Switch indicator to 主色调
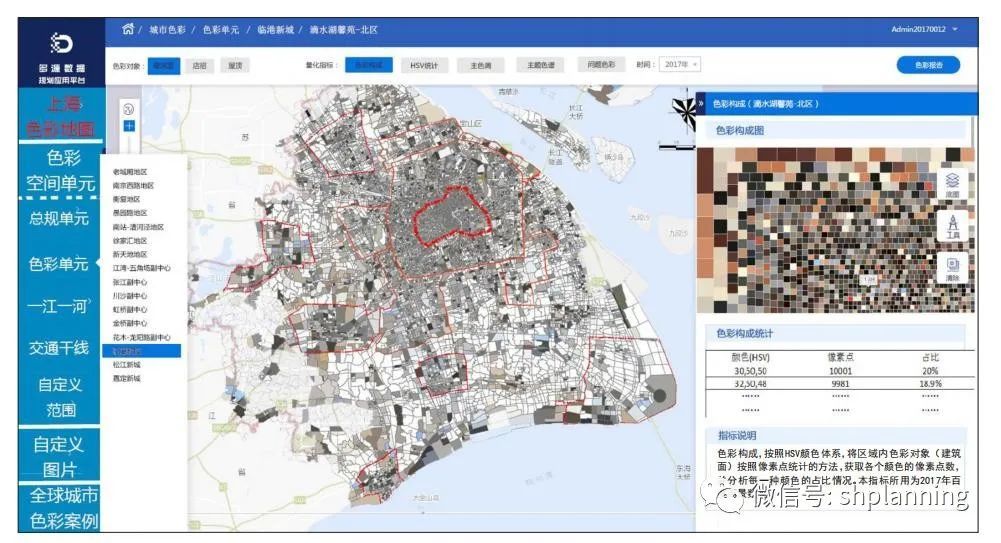This screenshot has width=1001, height=543. pyautogui.click(x=481, y=65)
